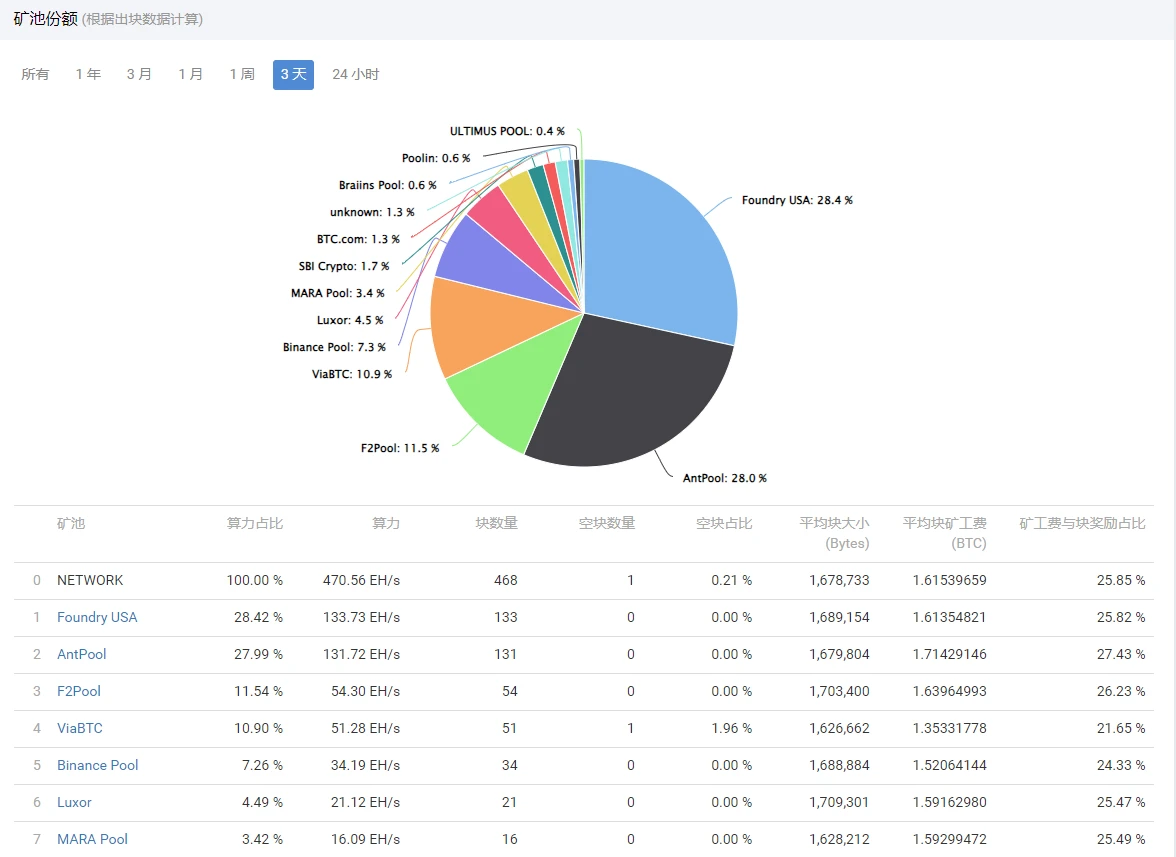Switch to the 所有 (All) time filter
This screenshot has width=1176, height=857.
[35, 74]
